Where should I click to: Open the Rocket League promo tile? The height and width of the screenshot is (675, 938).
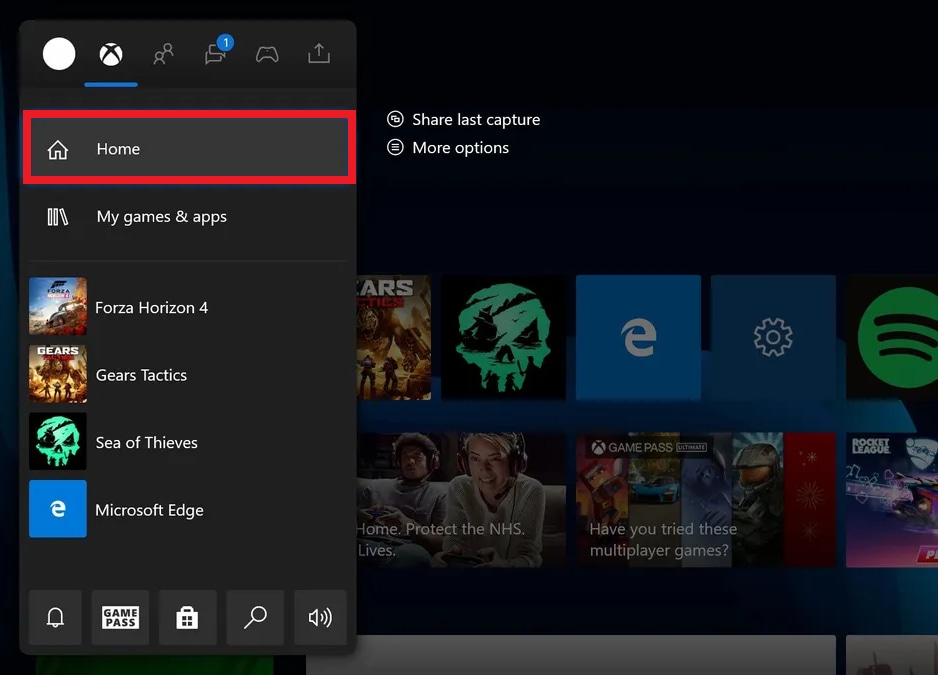coord(892,500)
